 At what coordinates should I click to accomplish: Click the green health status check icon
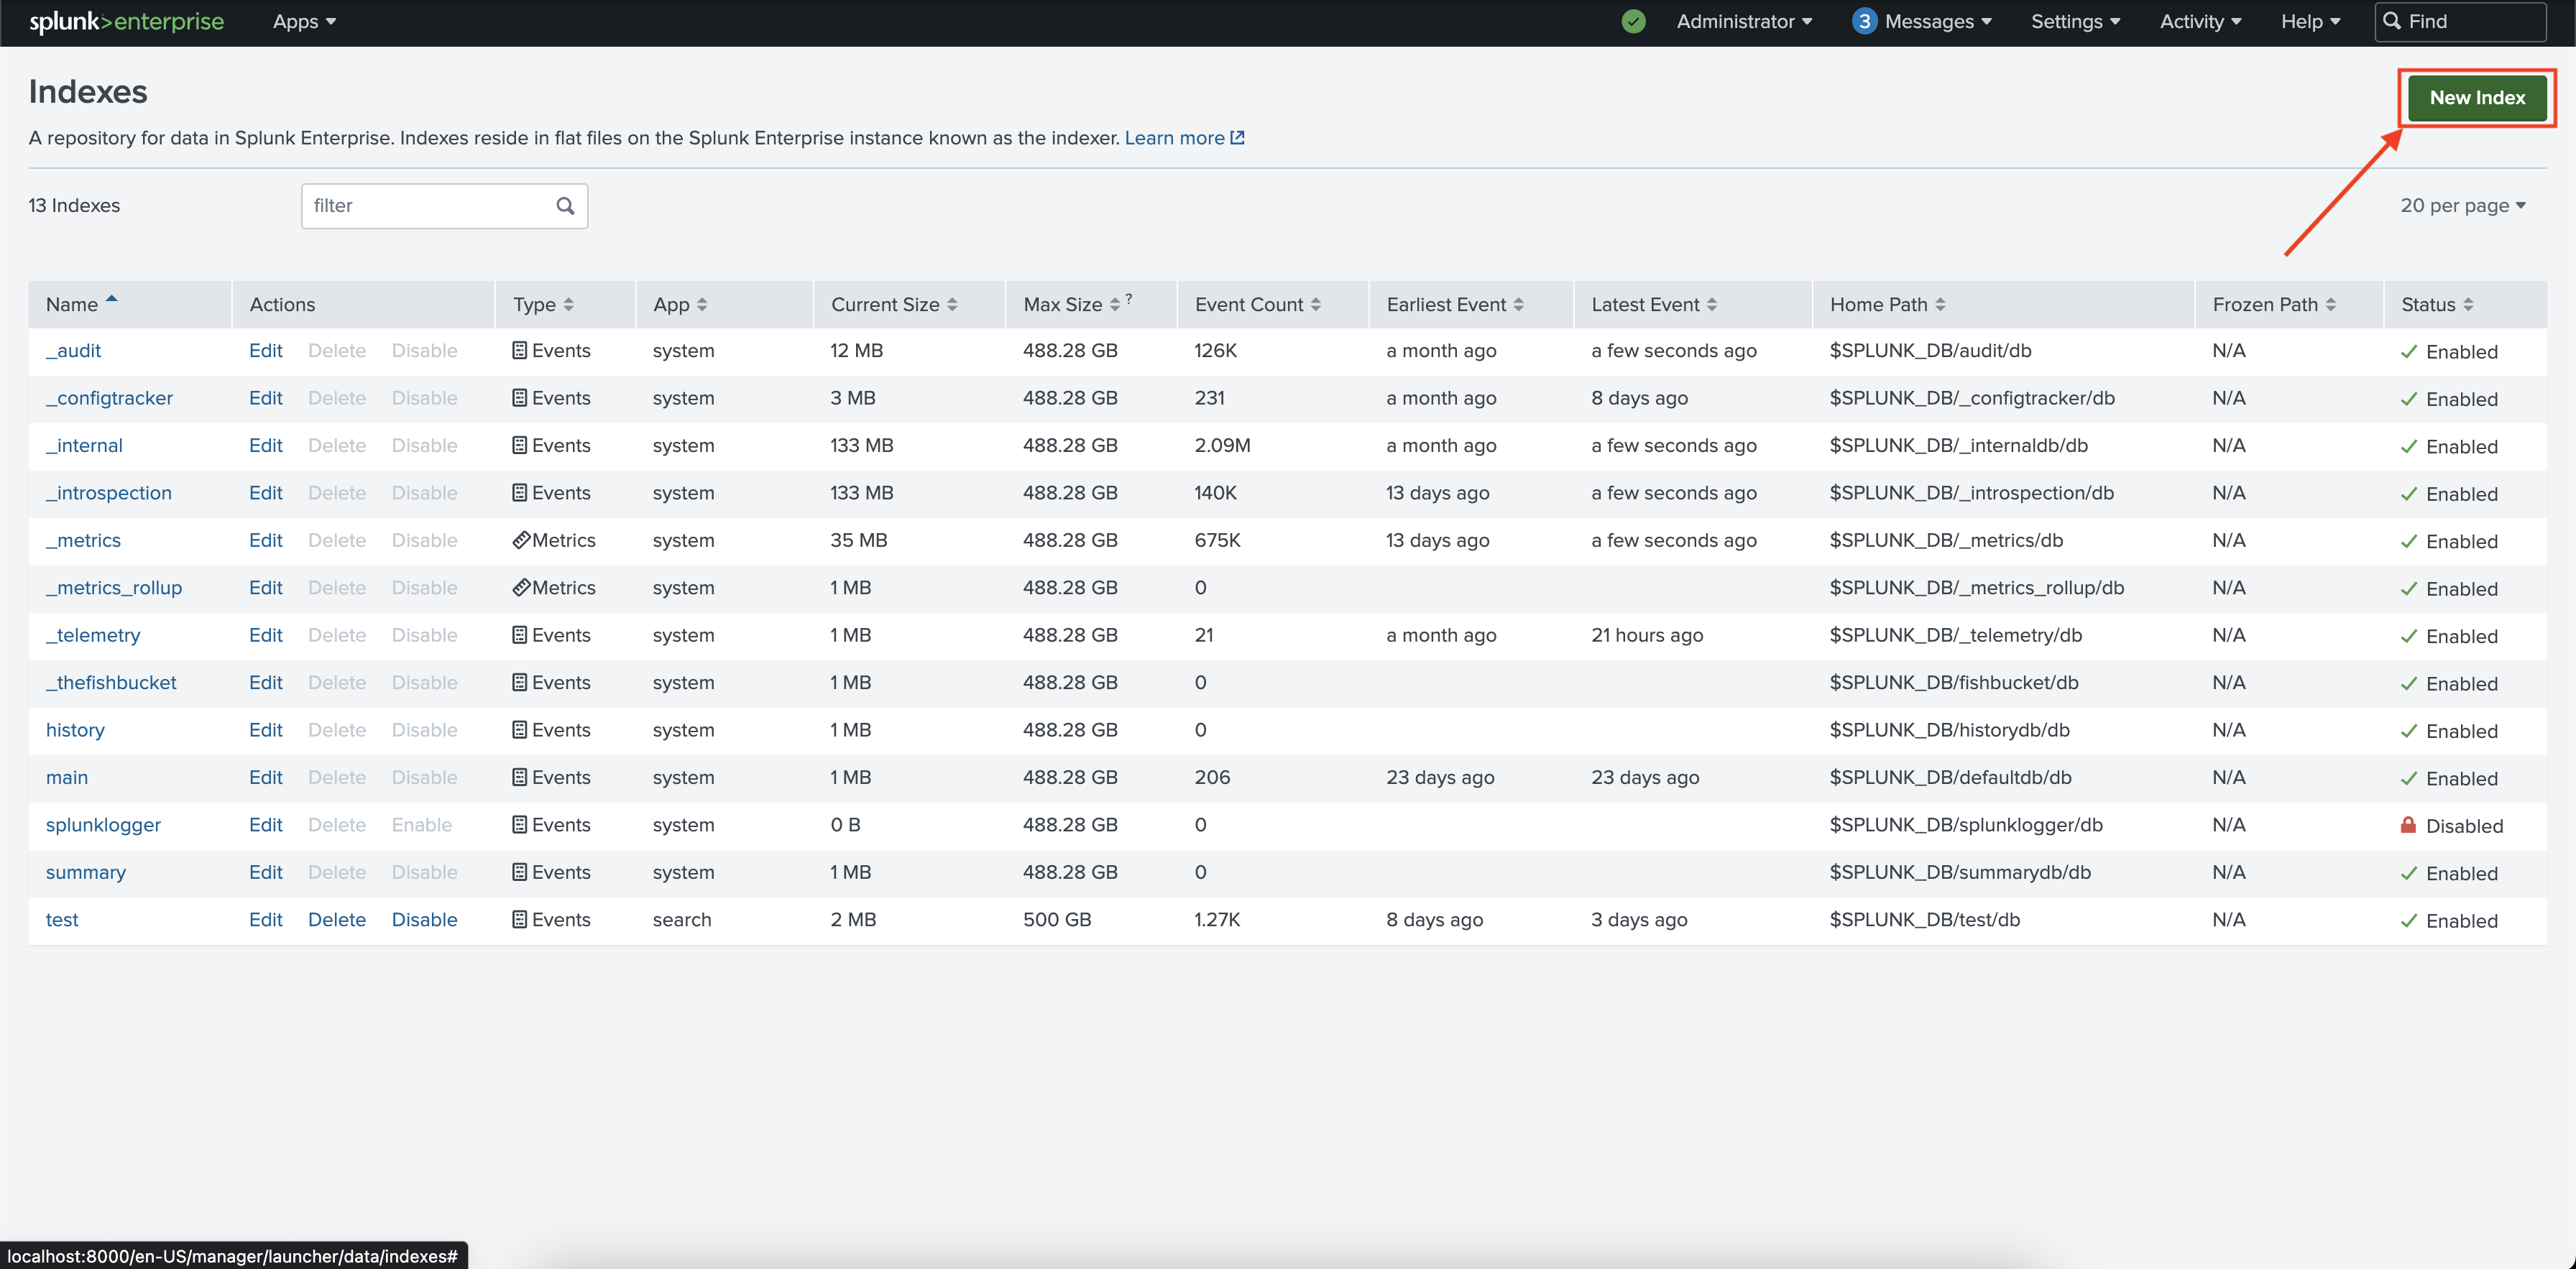point(1633,21)
